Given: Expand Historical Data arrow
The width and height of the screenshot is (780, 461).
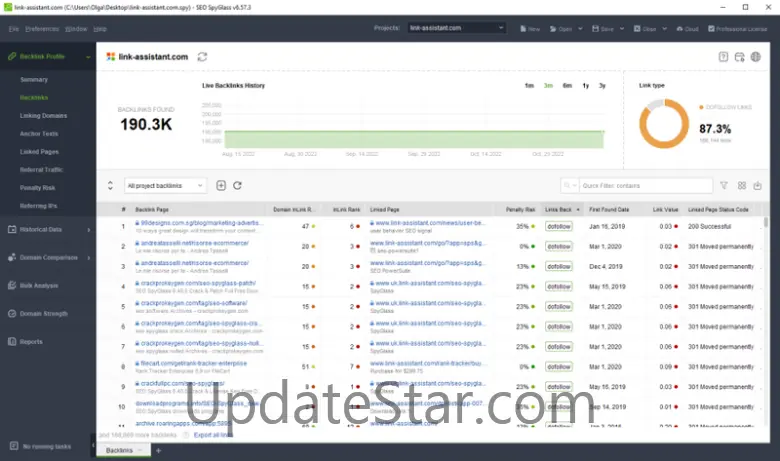Looking at the screenshot, I should click(89, 230).
